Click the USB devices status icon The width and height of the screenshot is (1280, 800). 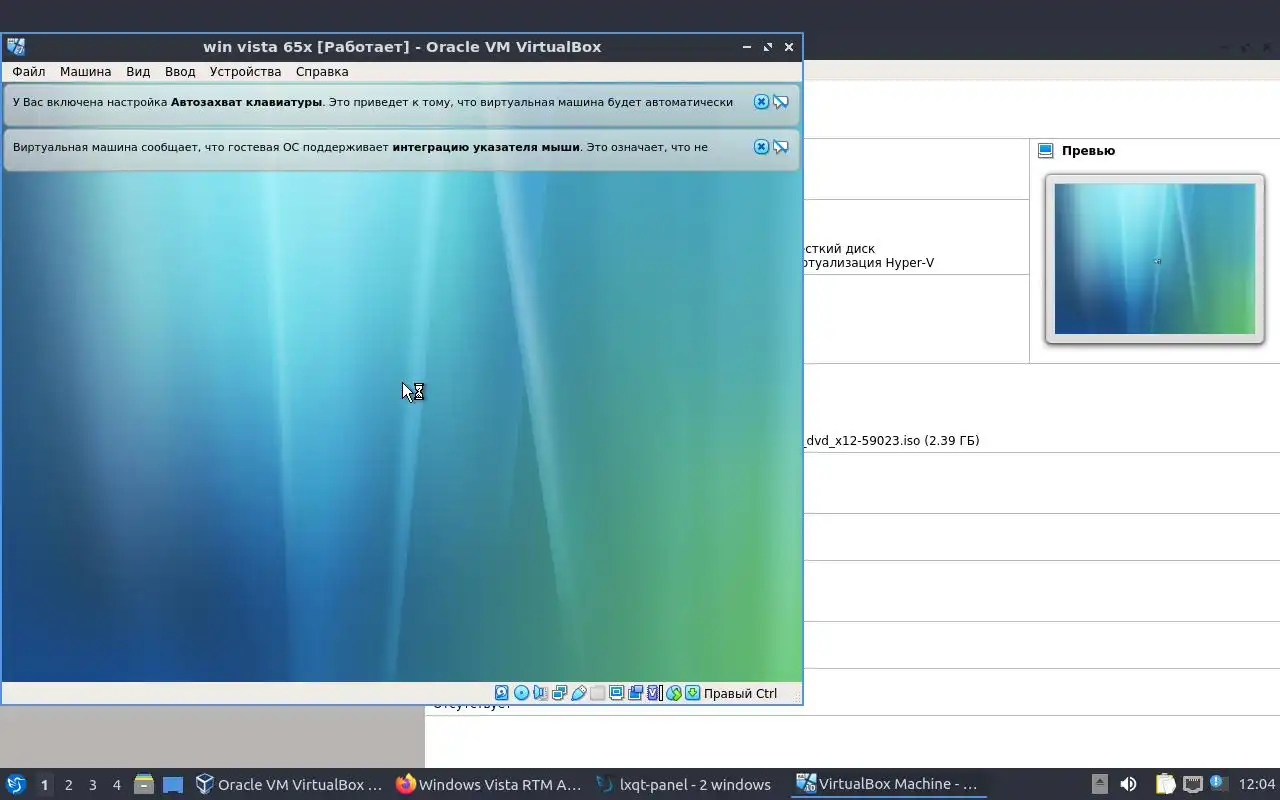tap(579, 693)
